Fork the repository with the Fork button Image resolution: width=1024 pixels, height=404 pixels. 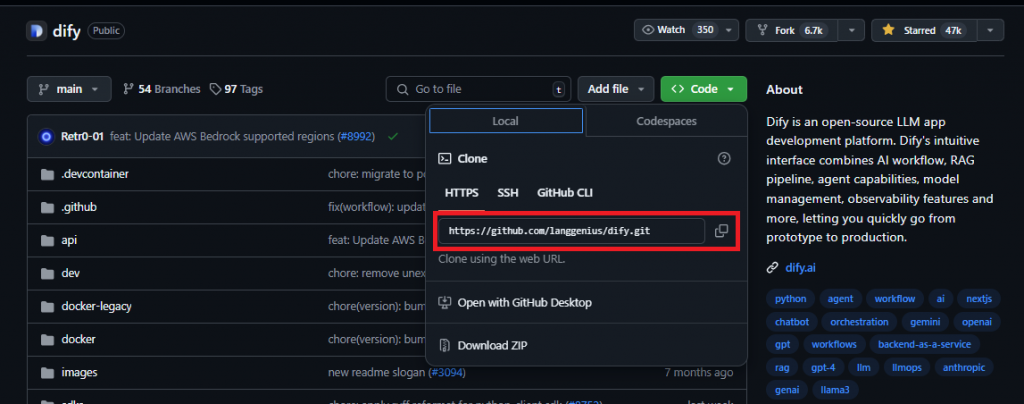pyautogui.click(x=792, y=31)
